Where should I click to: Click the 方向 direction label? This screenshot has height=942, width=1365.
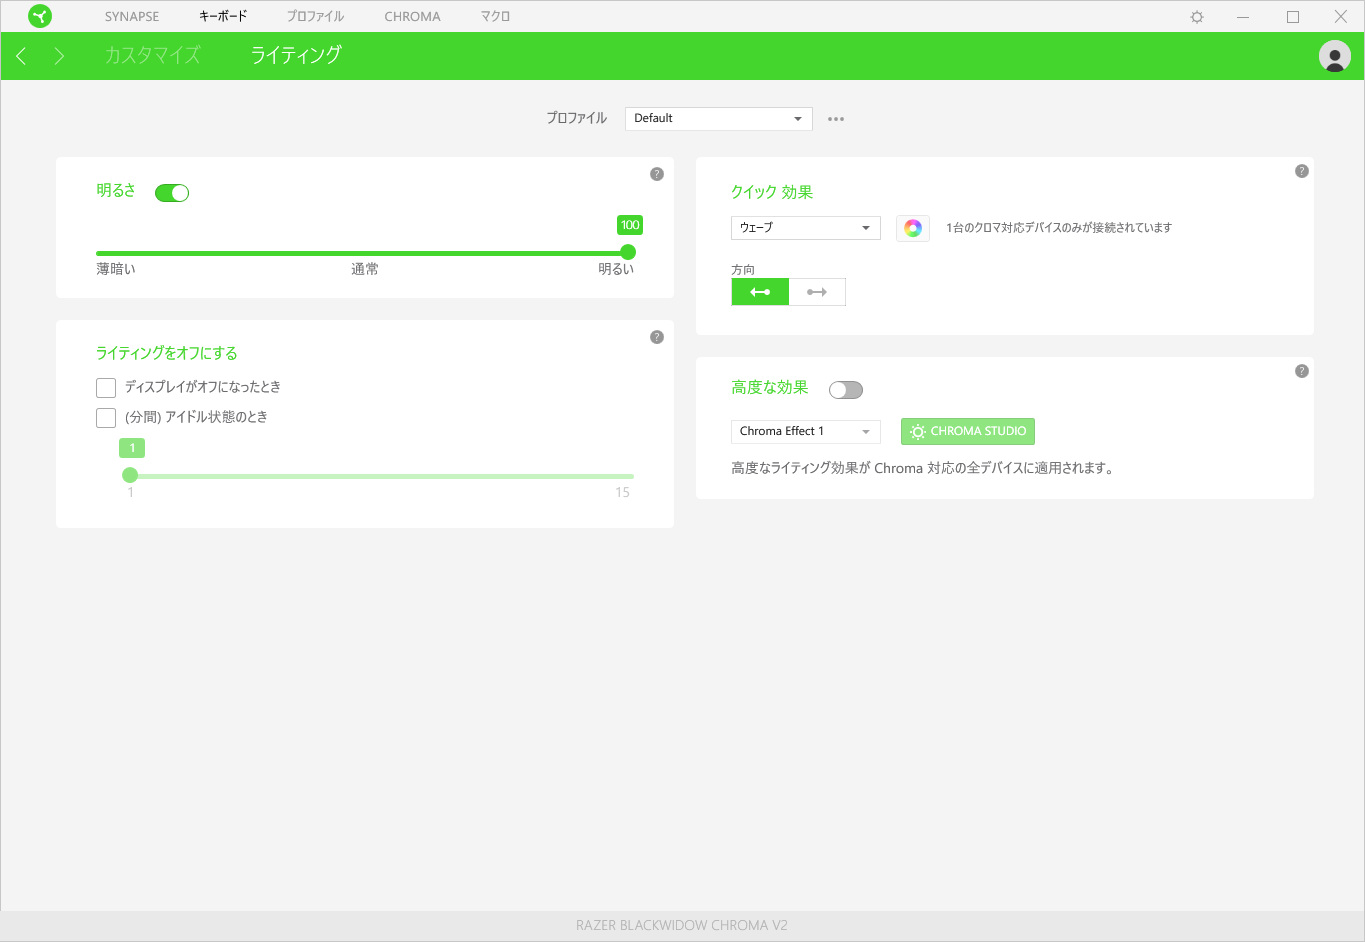[743, 270]
